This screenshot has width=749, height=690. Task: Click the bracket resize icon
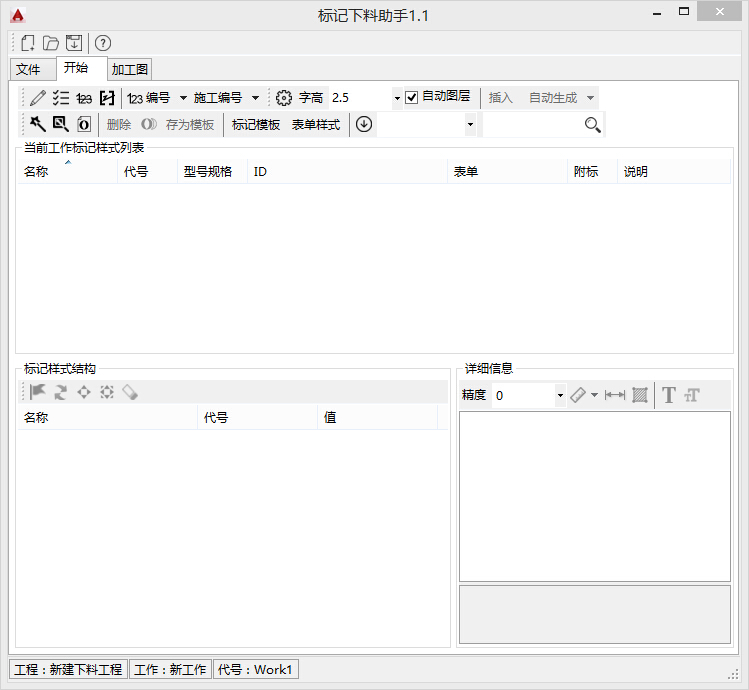(107, 98)
